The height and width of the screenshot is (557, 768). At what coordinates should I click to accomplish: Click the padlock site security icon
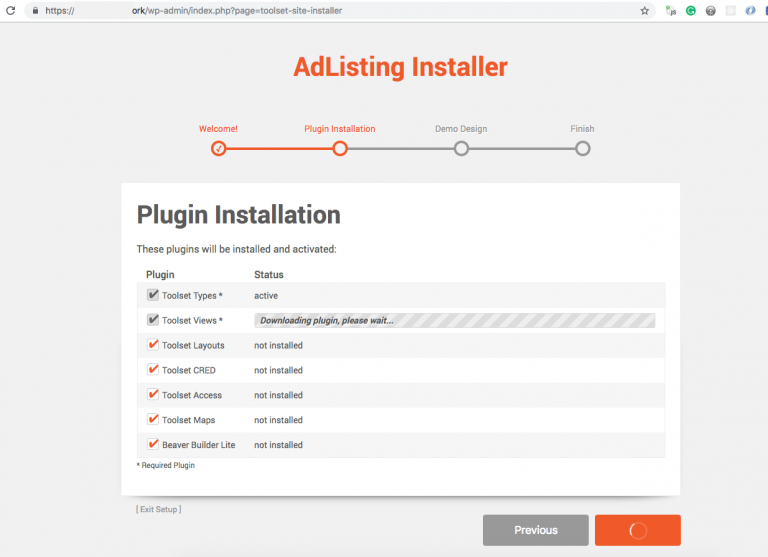point(35,10)
